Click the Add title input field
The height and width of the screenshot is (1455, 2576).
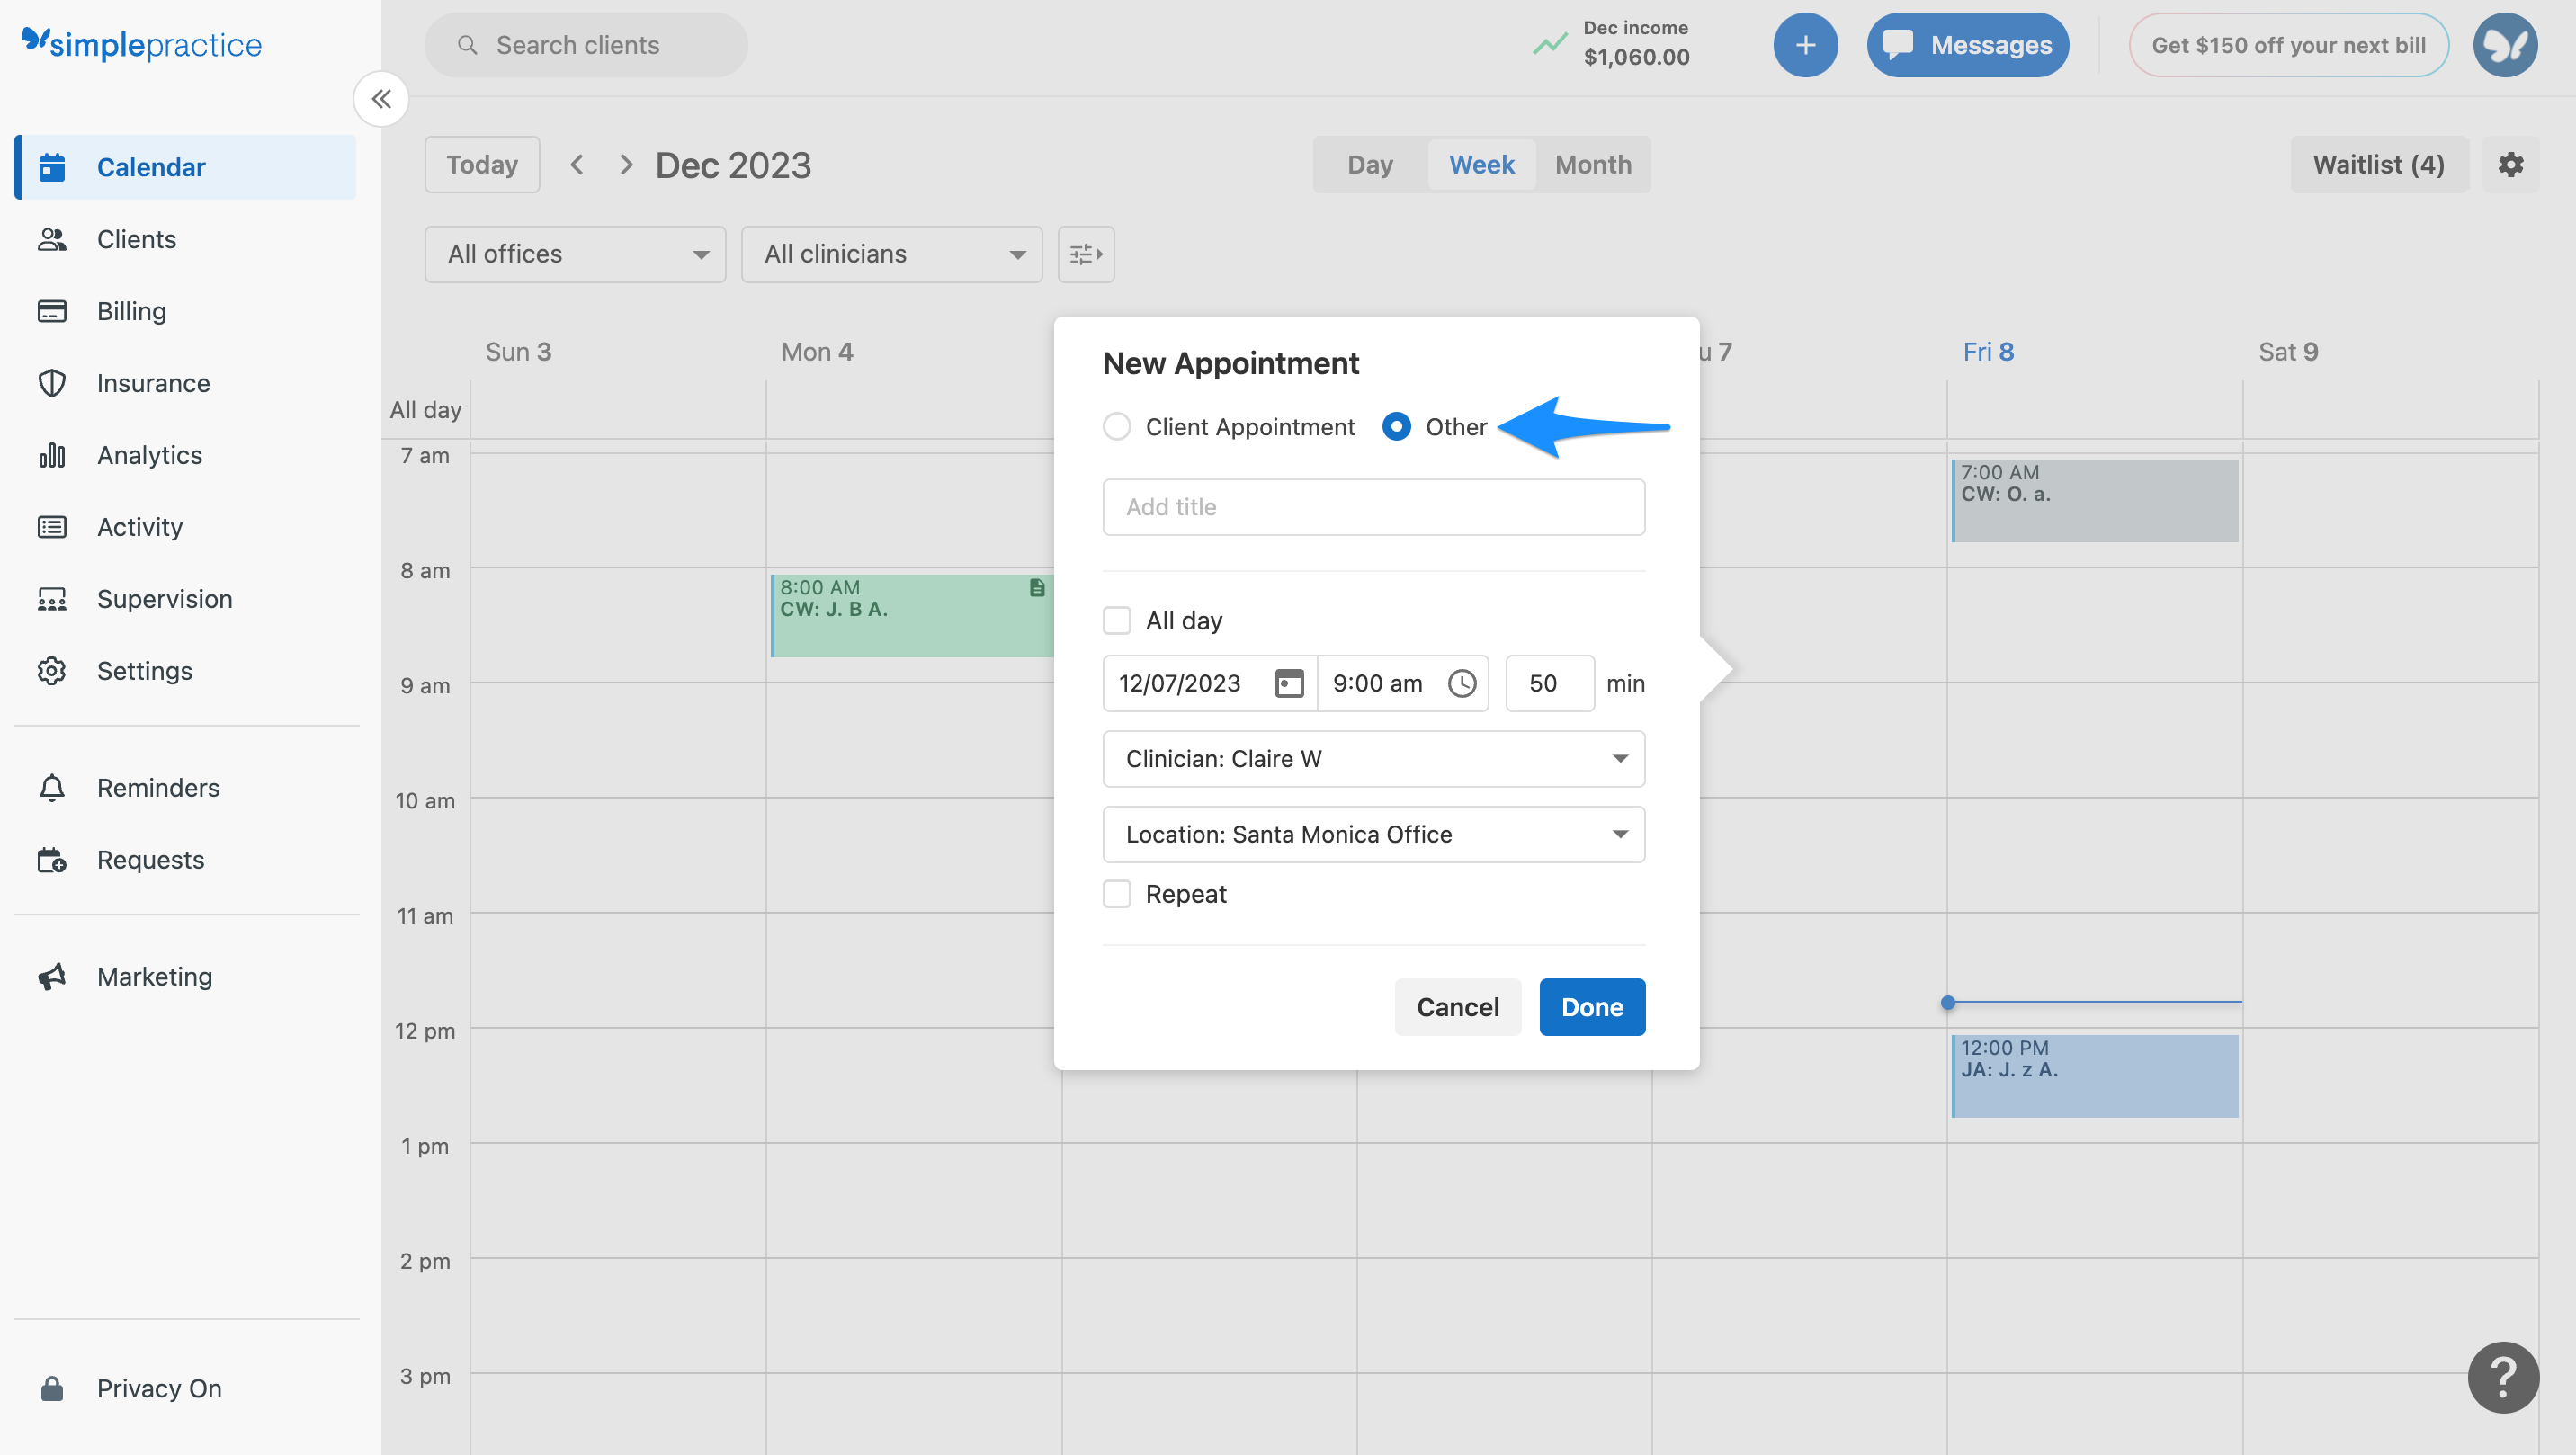(x=1373, y=507)
